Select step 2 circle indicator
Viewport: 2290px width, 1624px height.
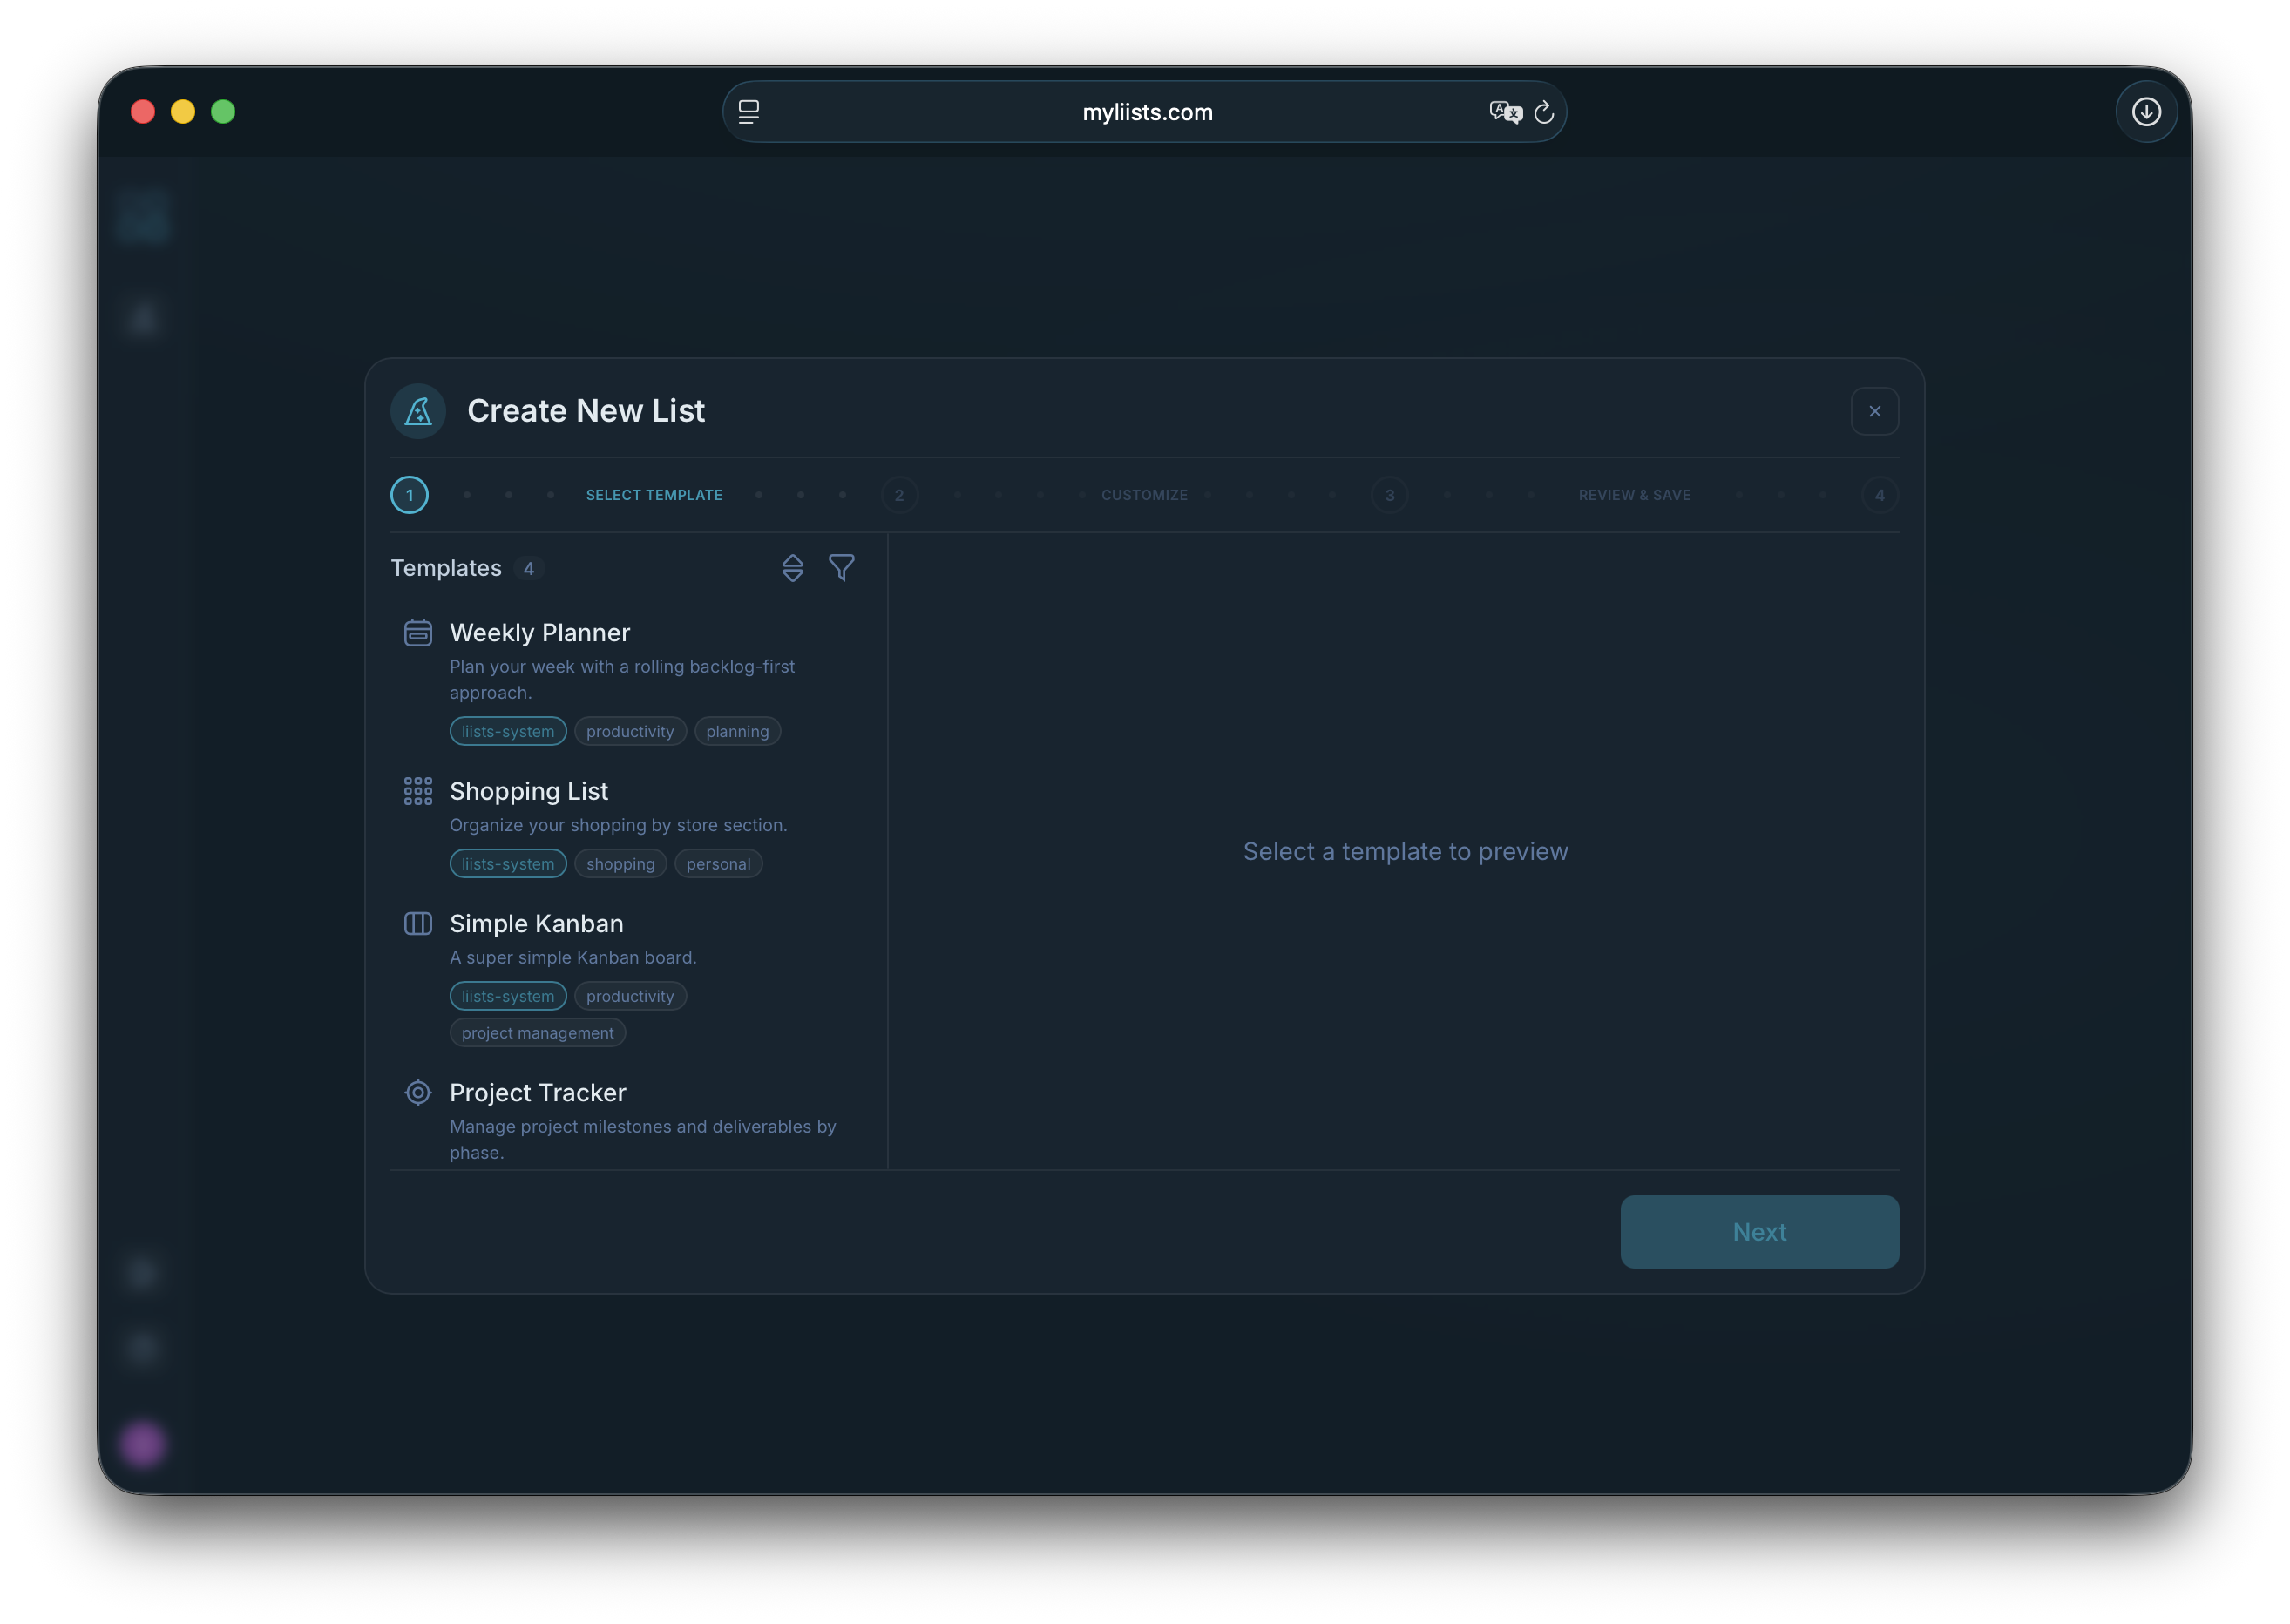[899, 494]
